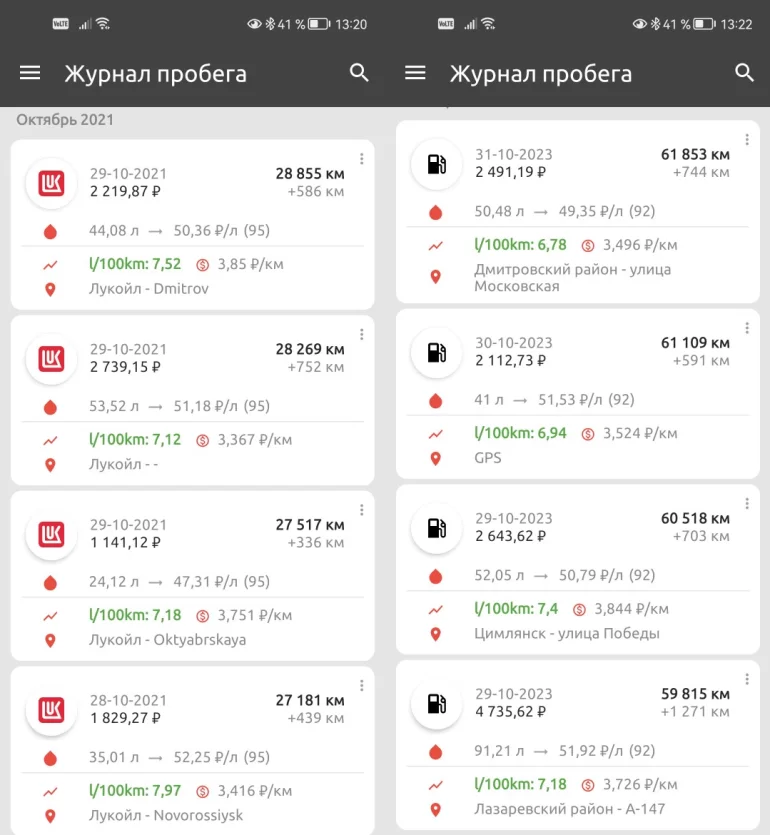Tap search icon in left screen header
Image resolution: width=770 pixels, height=835 pixels.
point(359,73)
